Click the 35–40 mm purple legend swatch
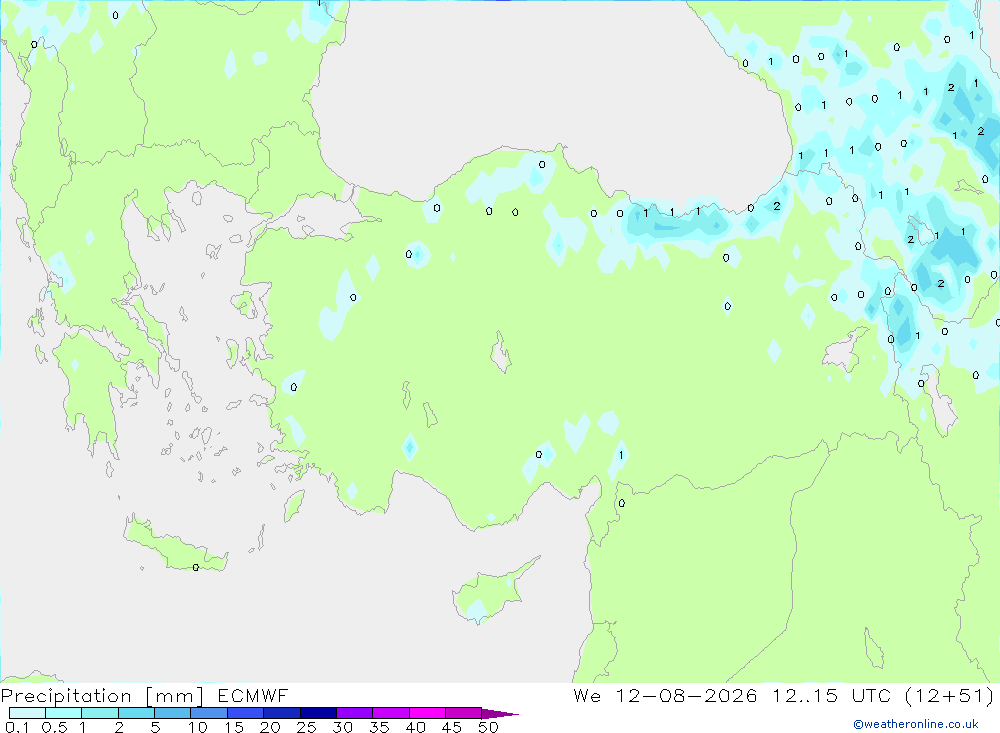 [390, 713]
